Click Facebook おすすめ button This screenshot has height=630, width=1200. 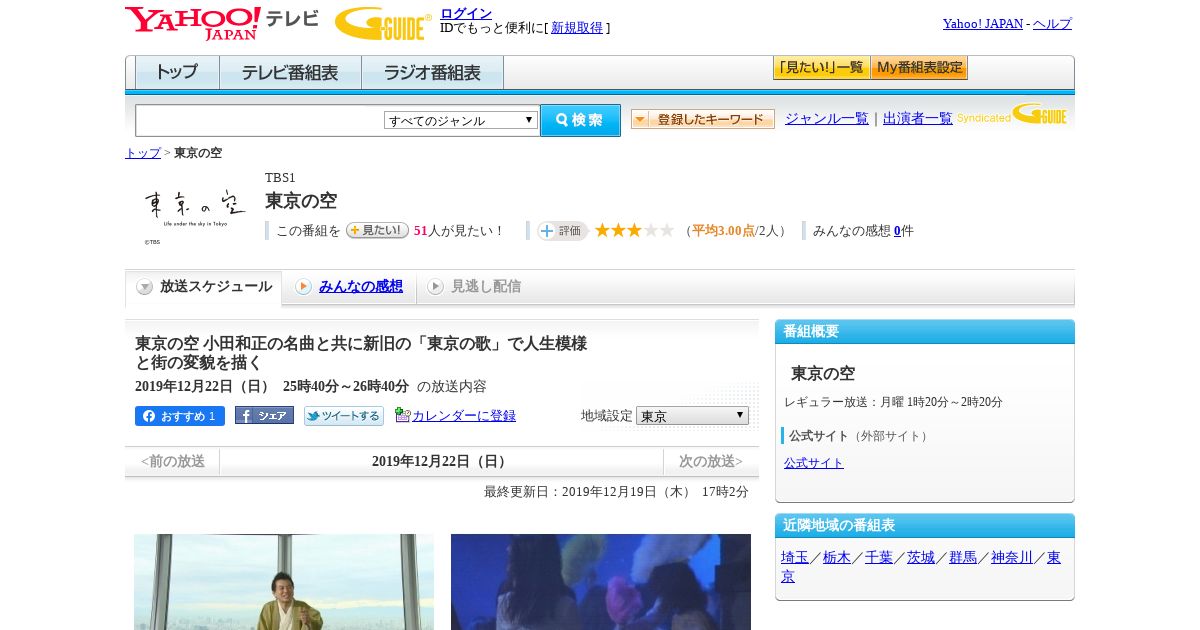(x=180, y=416)
